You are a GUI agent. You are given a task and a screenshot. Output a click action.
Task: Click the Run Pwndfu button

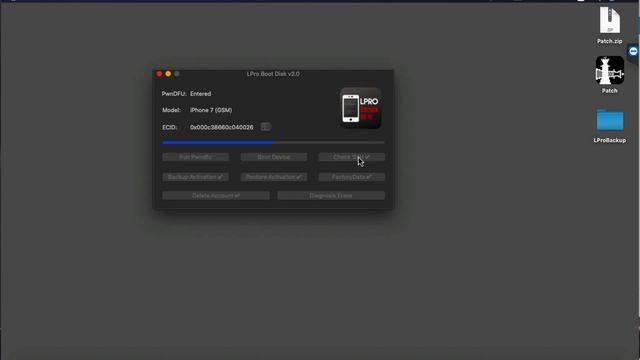point(196,157)
